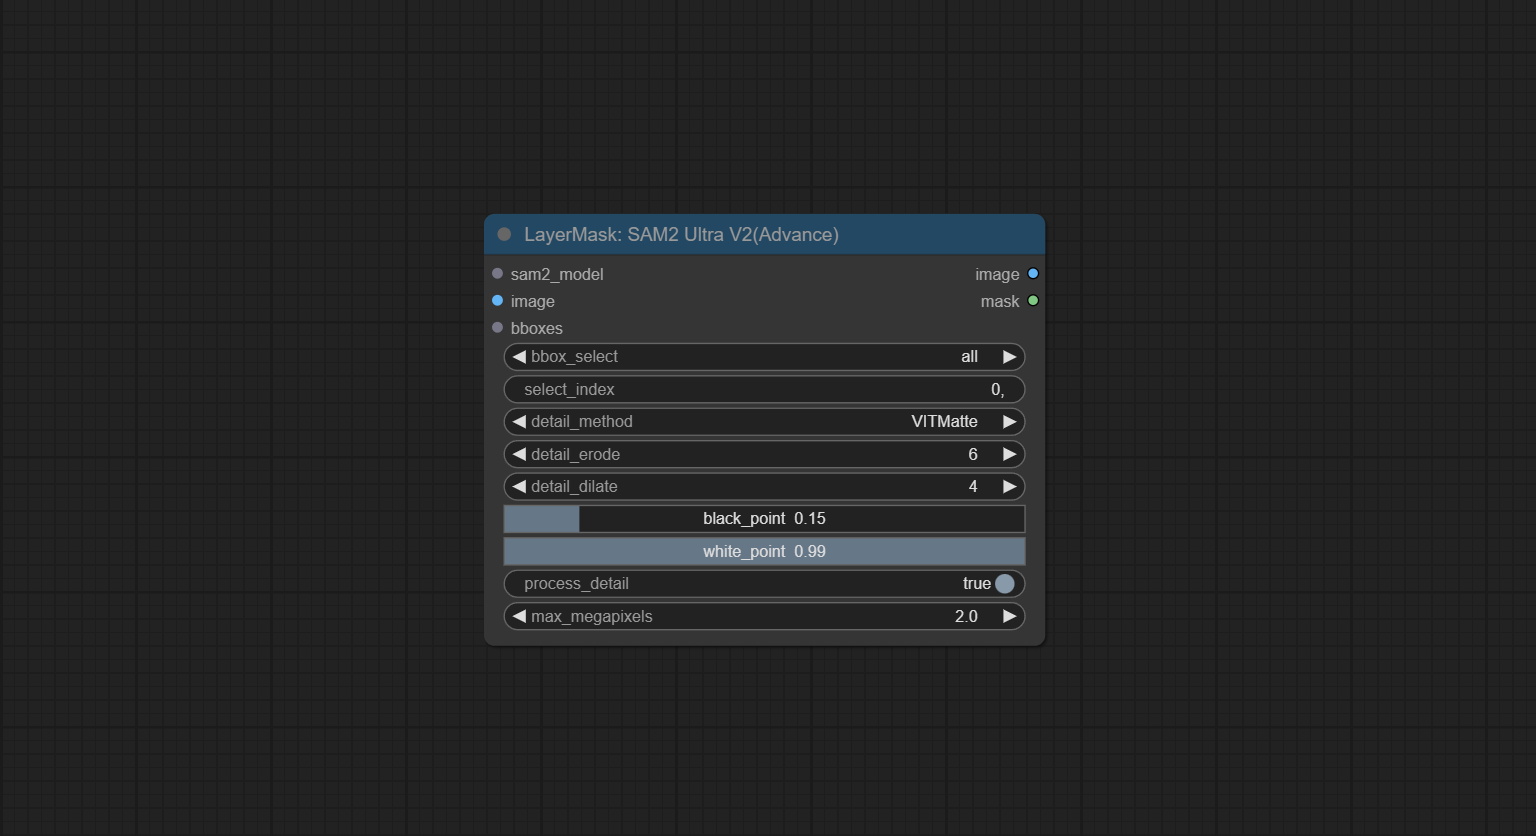
Task: Click the blue image input connector
Action: [x=497, y=301]
